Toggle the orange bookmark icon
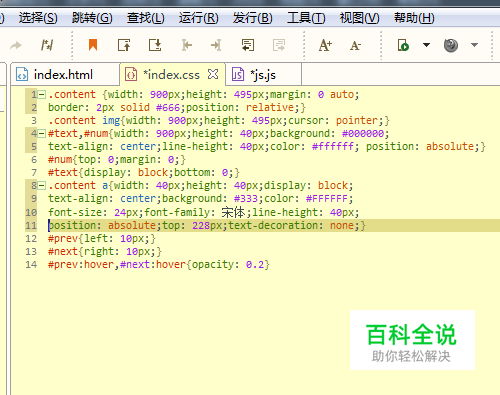The image size is (500, 395). pyautogui.click(x=93, y=45)
